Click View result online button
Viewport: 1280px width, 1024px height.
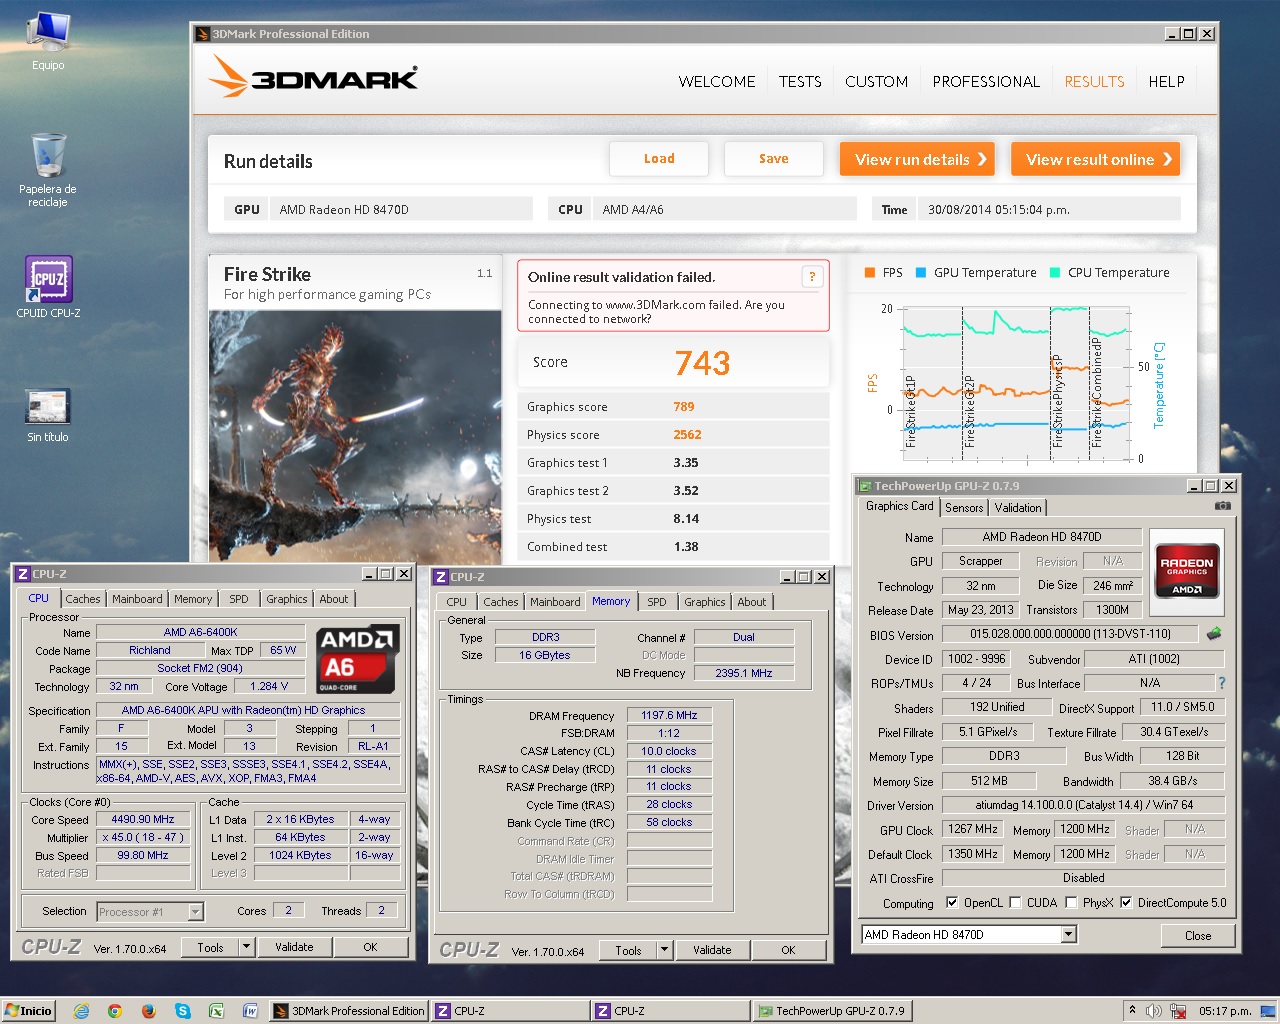[1096, 159]
